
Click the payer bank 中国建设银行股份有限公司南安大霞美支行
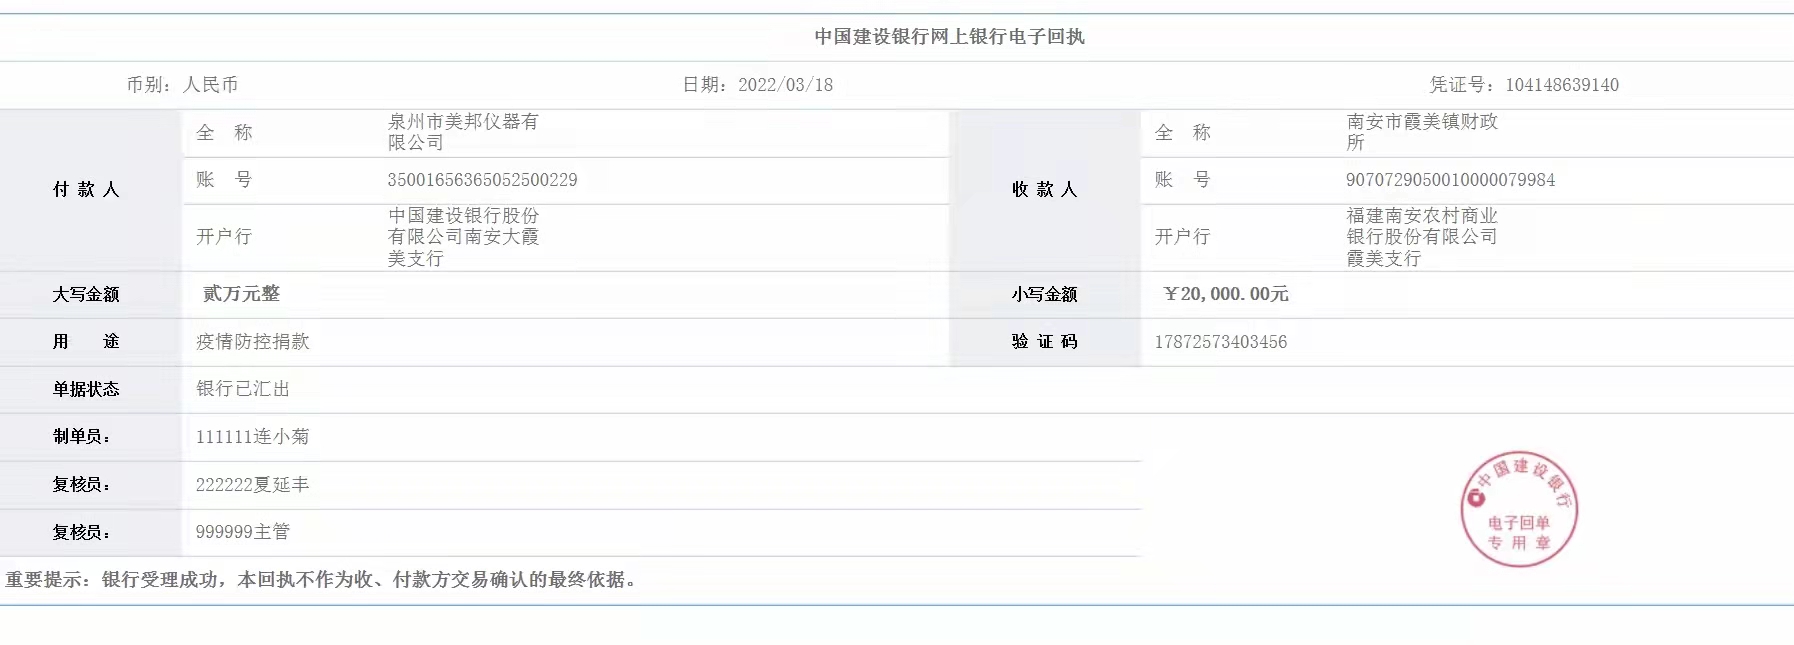462,237
